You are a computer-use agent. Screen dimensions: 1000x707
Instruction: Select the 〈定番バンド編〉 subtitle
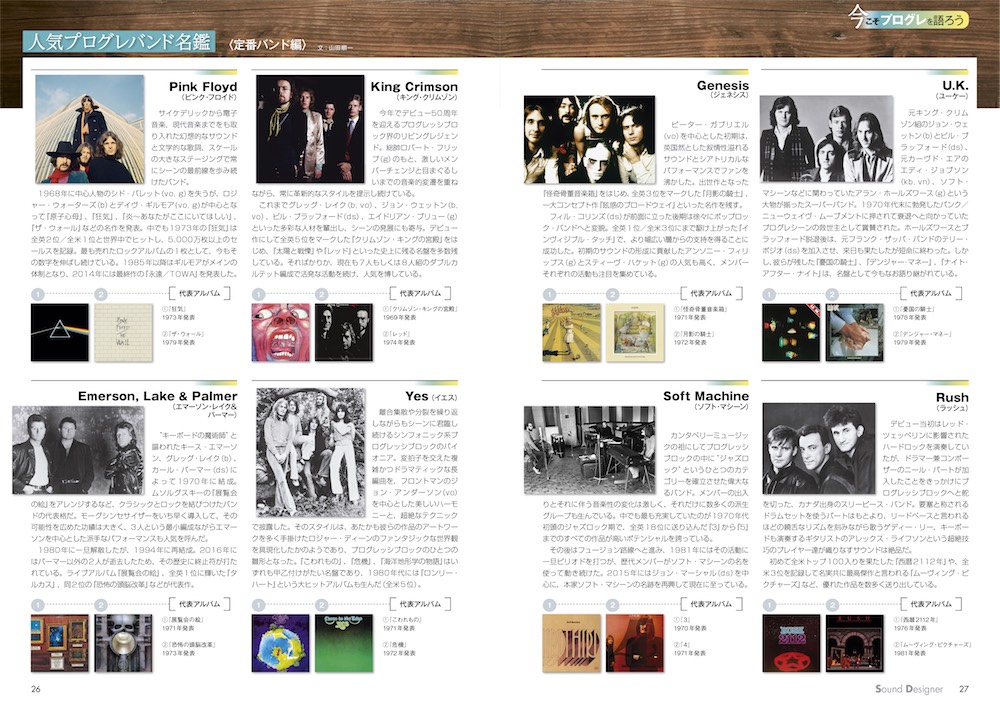point(268,45)
